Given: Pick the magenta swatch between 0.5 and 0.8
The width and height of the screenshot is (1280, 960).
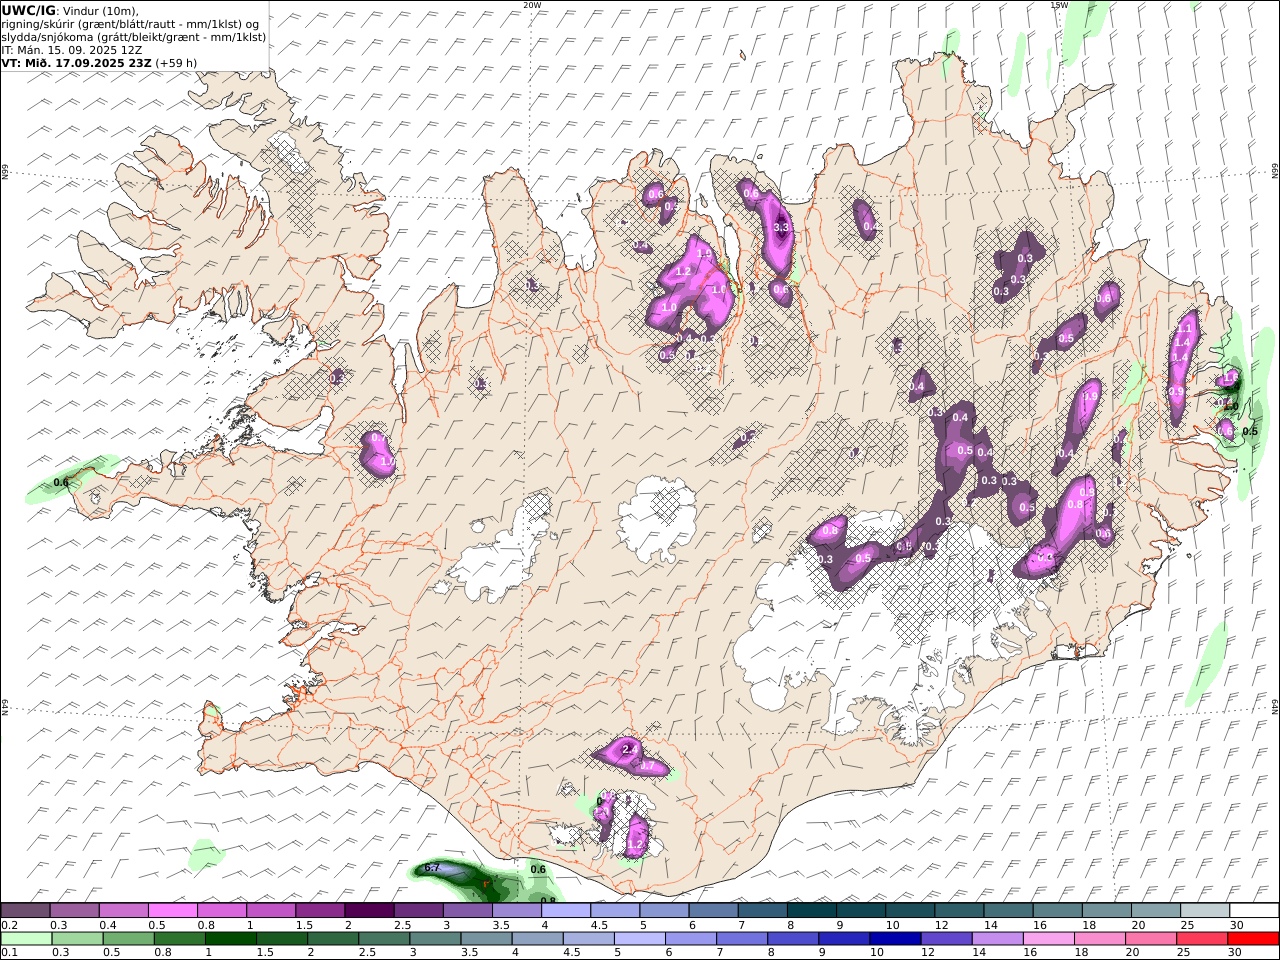Looking at the screenshot, I should coord(174,911).
